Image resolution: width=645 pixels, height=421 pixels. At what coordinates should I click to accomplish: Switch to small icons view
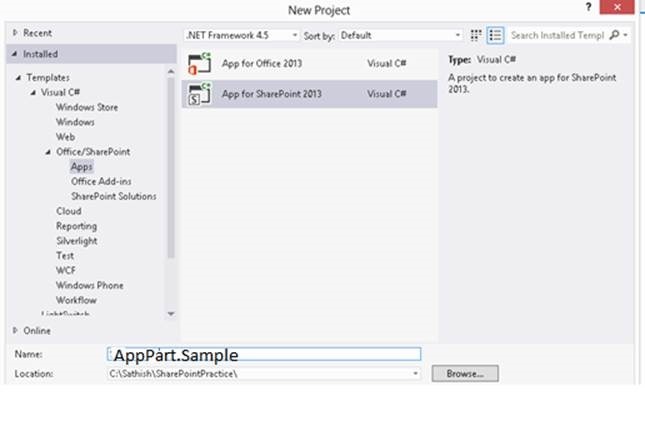click(476, 35)
